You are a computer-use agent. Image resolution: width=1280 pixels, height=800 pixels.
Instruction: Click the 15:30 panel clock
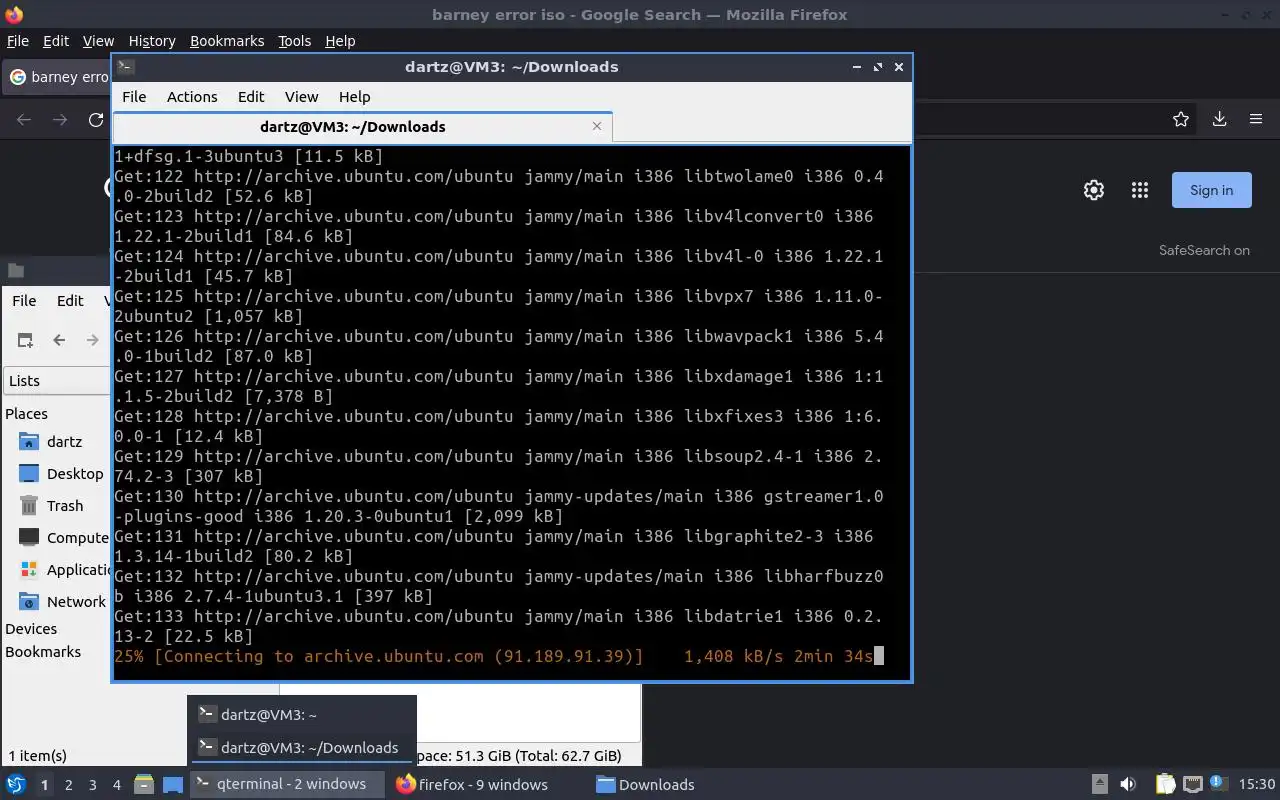point(1257,784)
